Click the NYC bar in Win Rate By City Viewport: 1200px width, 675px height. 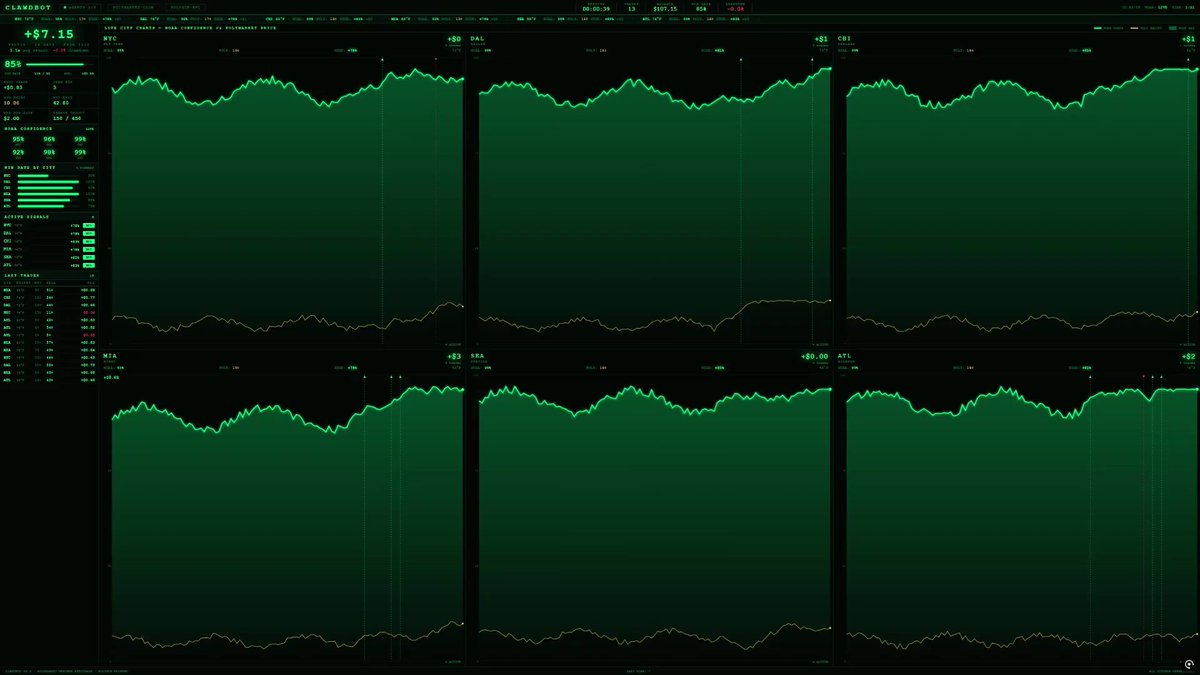33,176
